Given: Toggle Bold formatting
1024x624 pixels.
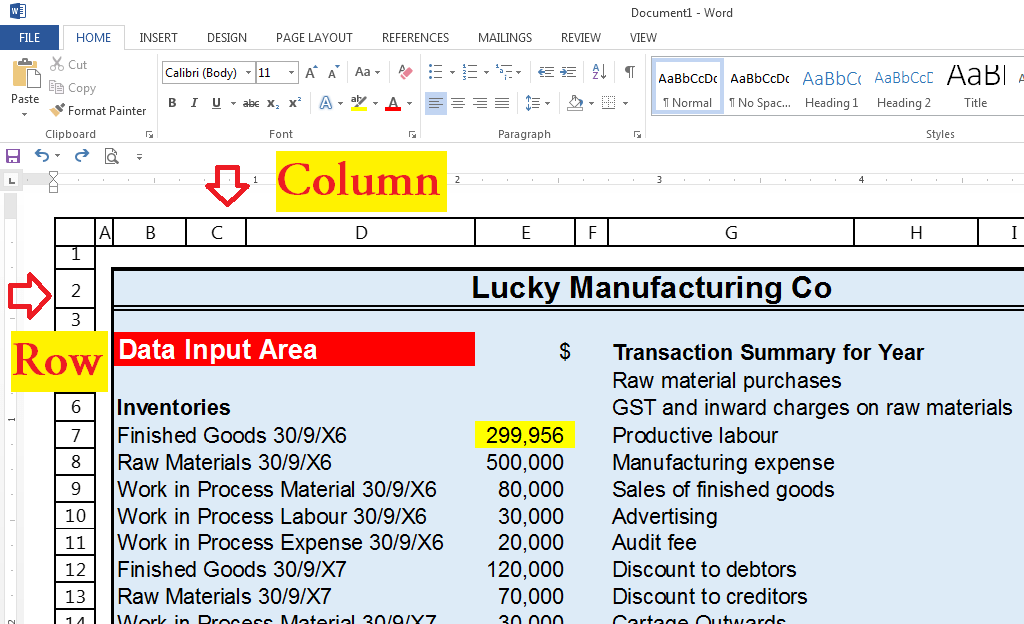Looking at the screenshot, I should click(x=172, y=103).
